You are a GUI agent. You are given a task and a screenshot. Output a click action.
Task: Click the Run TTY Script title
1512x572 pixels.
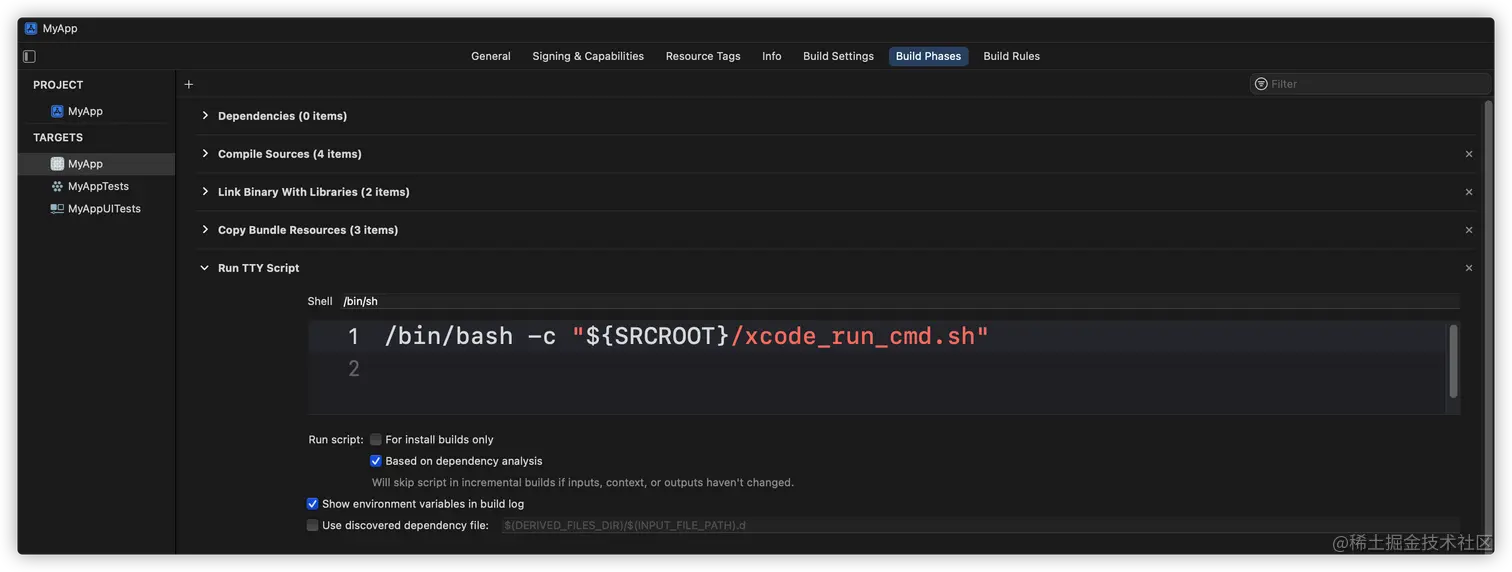[x=258, y=268]
